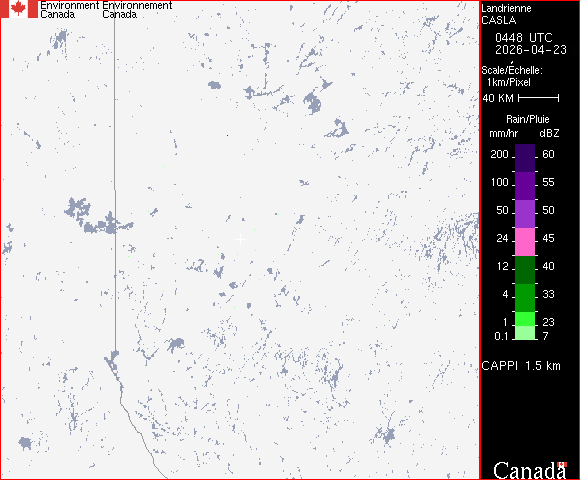Click the white radar center crosshair
Image resolution: width=580 pixels, height=480 pixels.
tap(240, 240)
